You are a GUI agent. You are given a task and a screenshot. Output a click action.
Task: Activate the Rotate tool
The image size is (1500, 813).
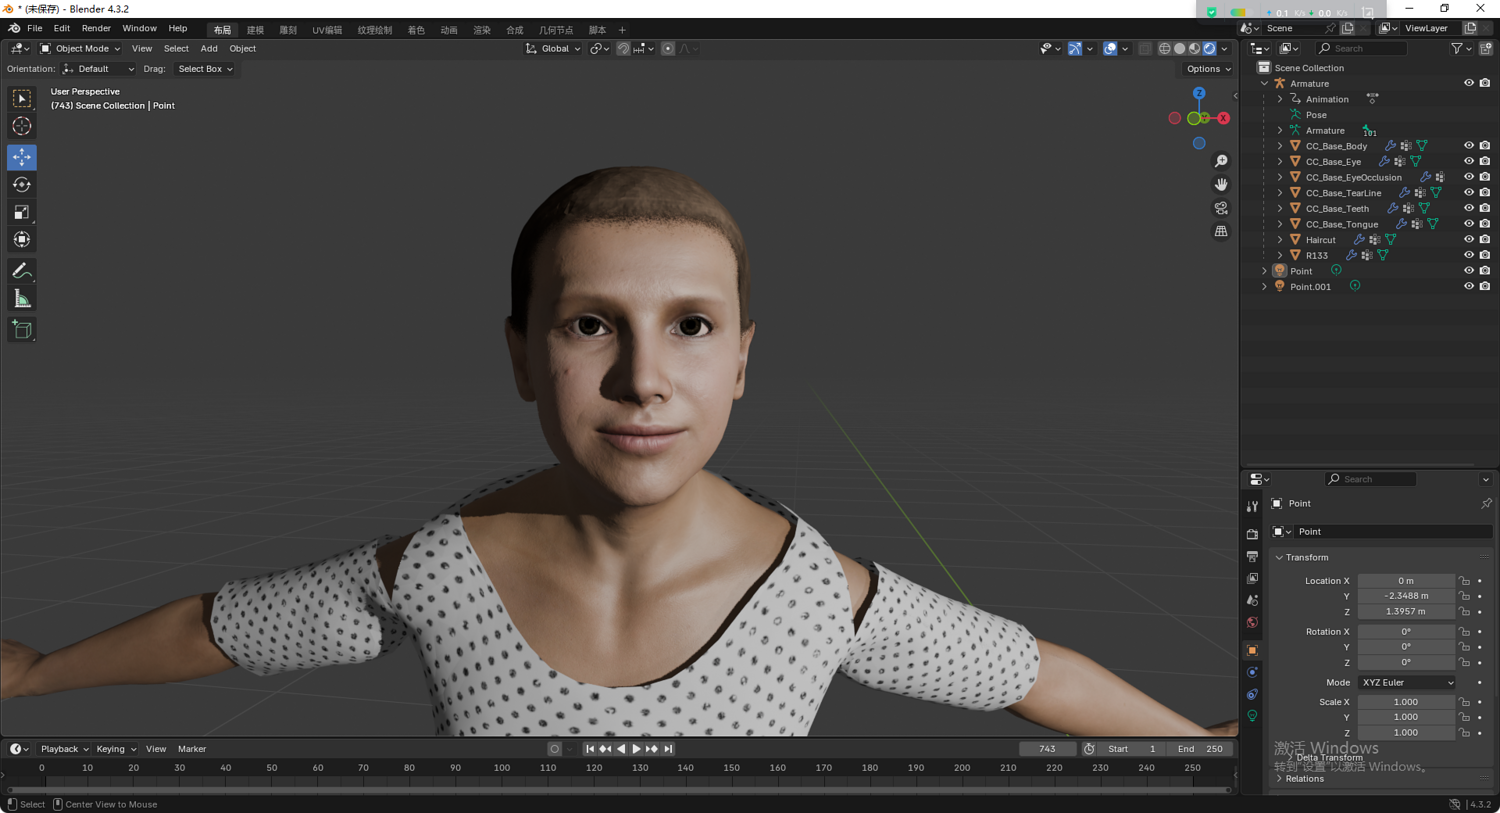22,185
